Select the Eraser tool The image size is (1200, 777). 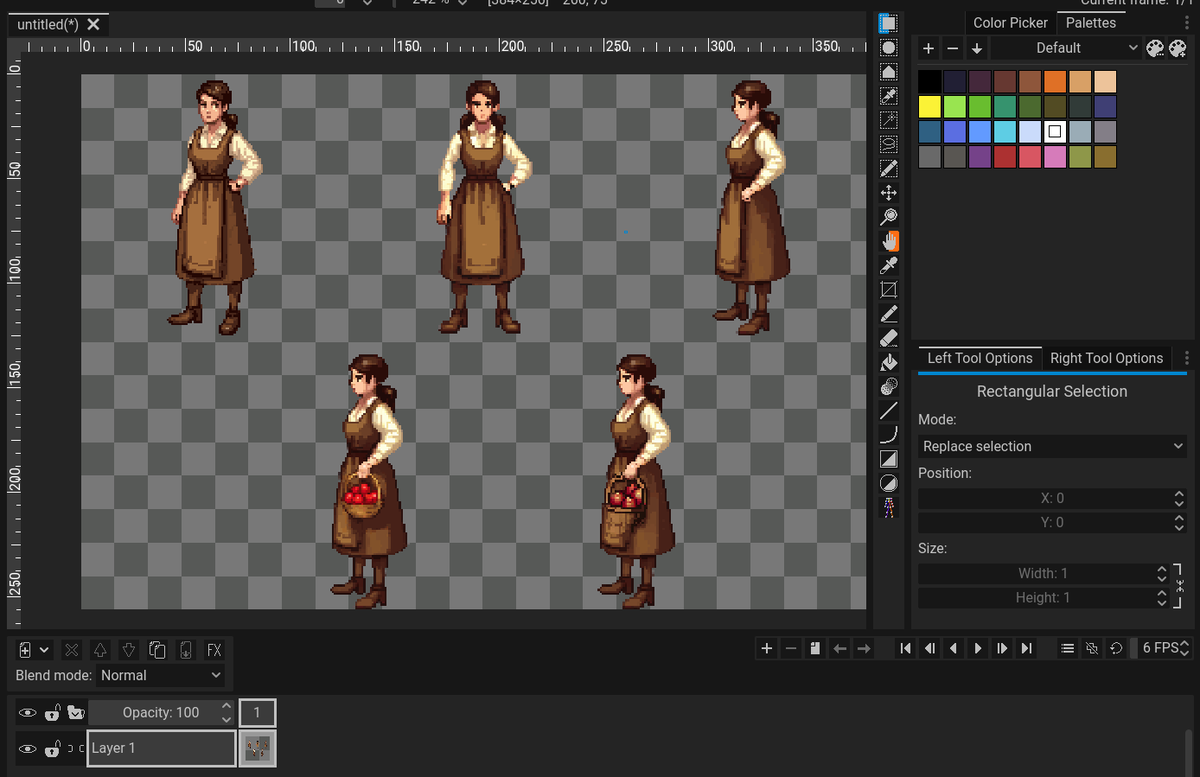point(888,338)
